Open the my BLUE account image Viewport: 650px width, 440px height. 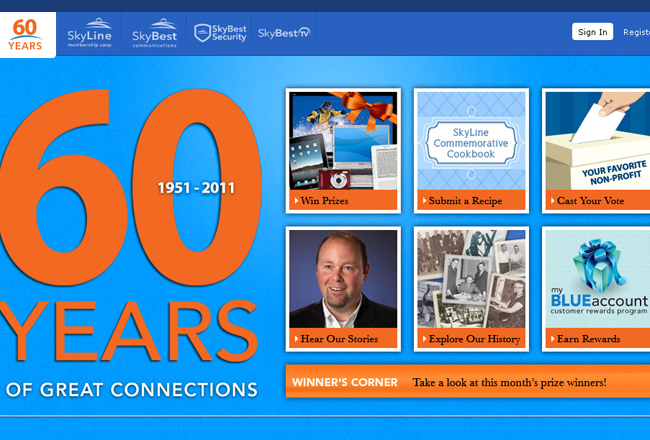tap(597, 279)
